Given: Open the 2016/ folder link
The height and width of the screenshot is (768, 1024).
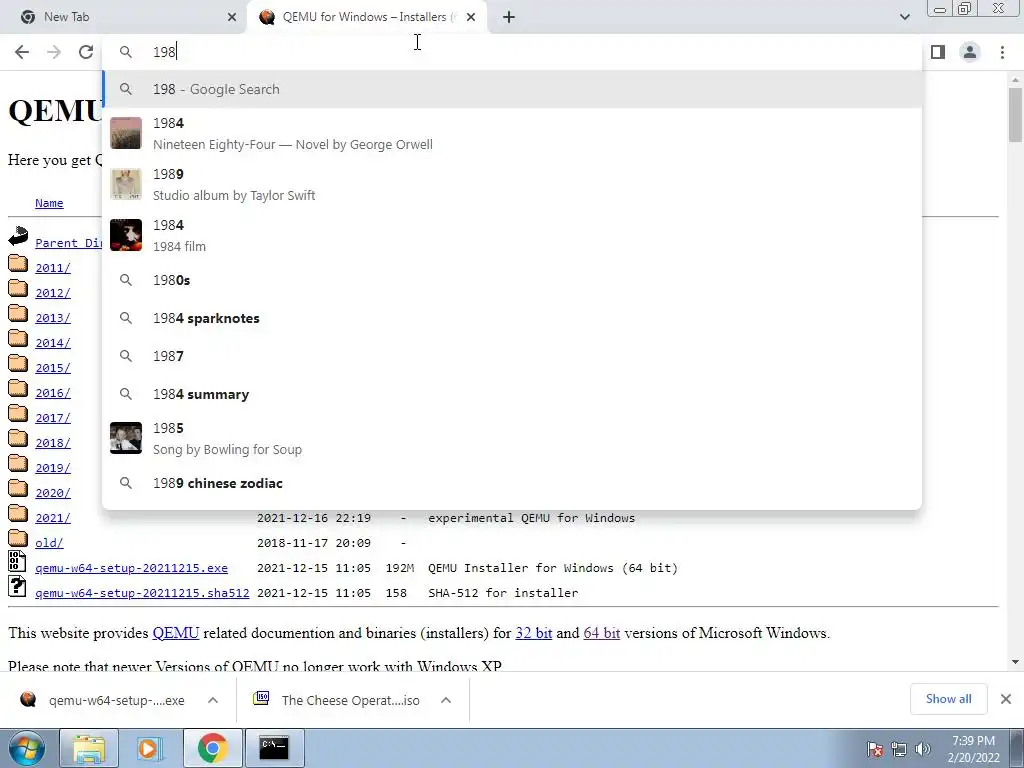Looking at the screenshot, I should point(53,393).
